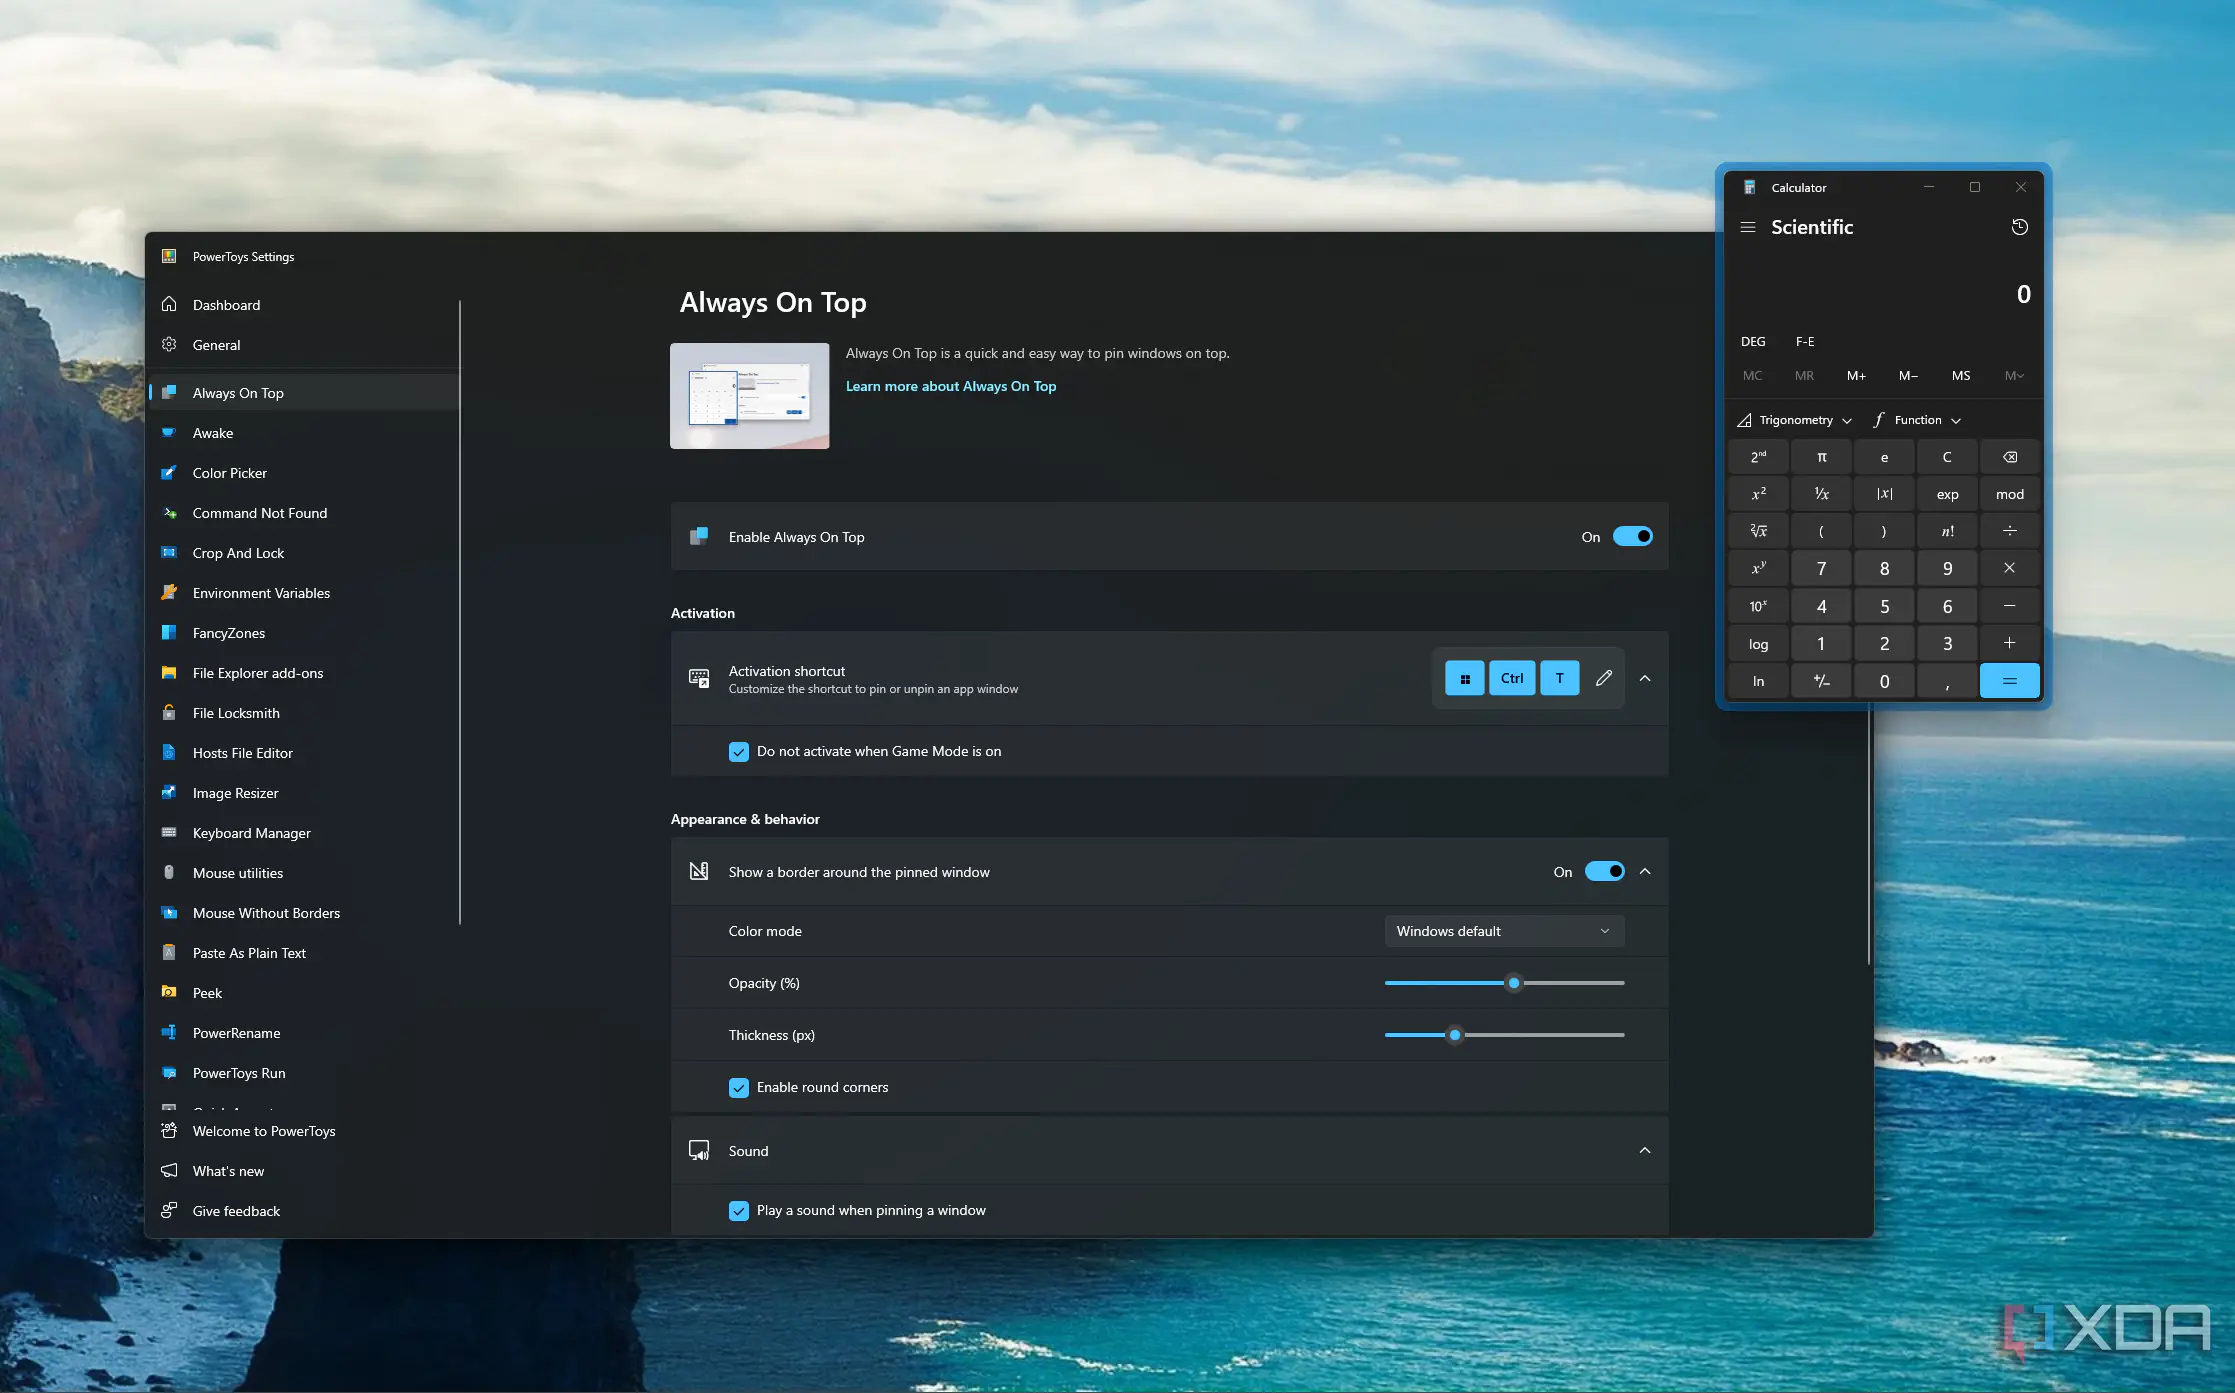Select Always On Top in sidebar

(x=305, y=393)
